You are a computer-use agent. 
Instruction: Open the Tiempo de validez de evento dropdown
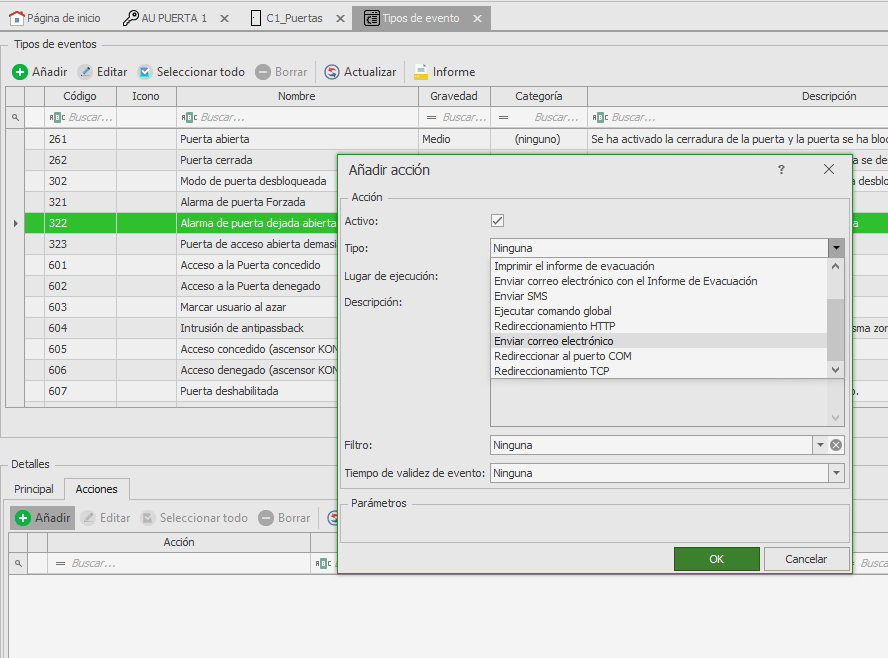(x=836, y=473)
